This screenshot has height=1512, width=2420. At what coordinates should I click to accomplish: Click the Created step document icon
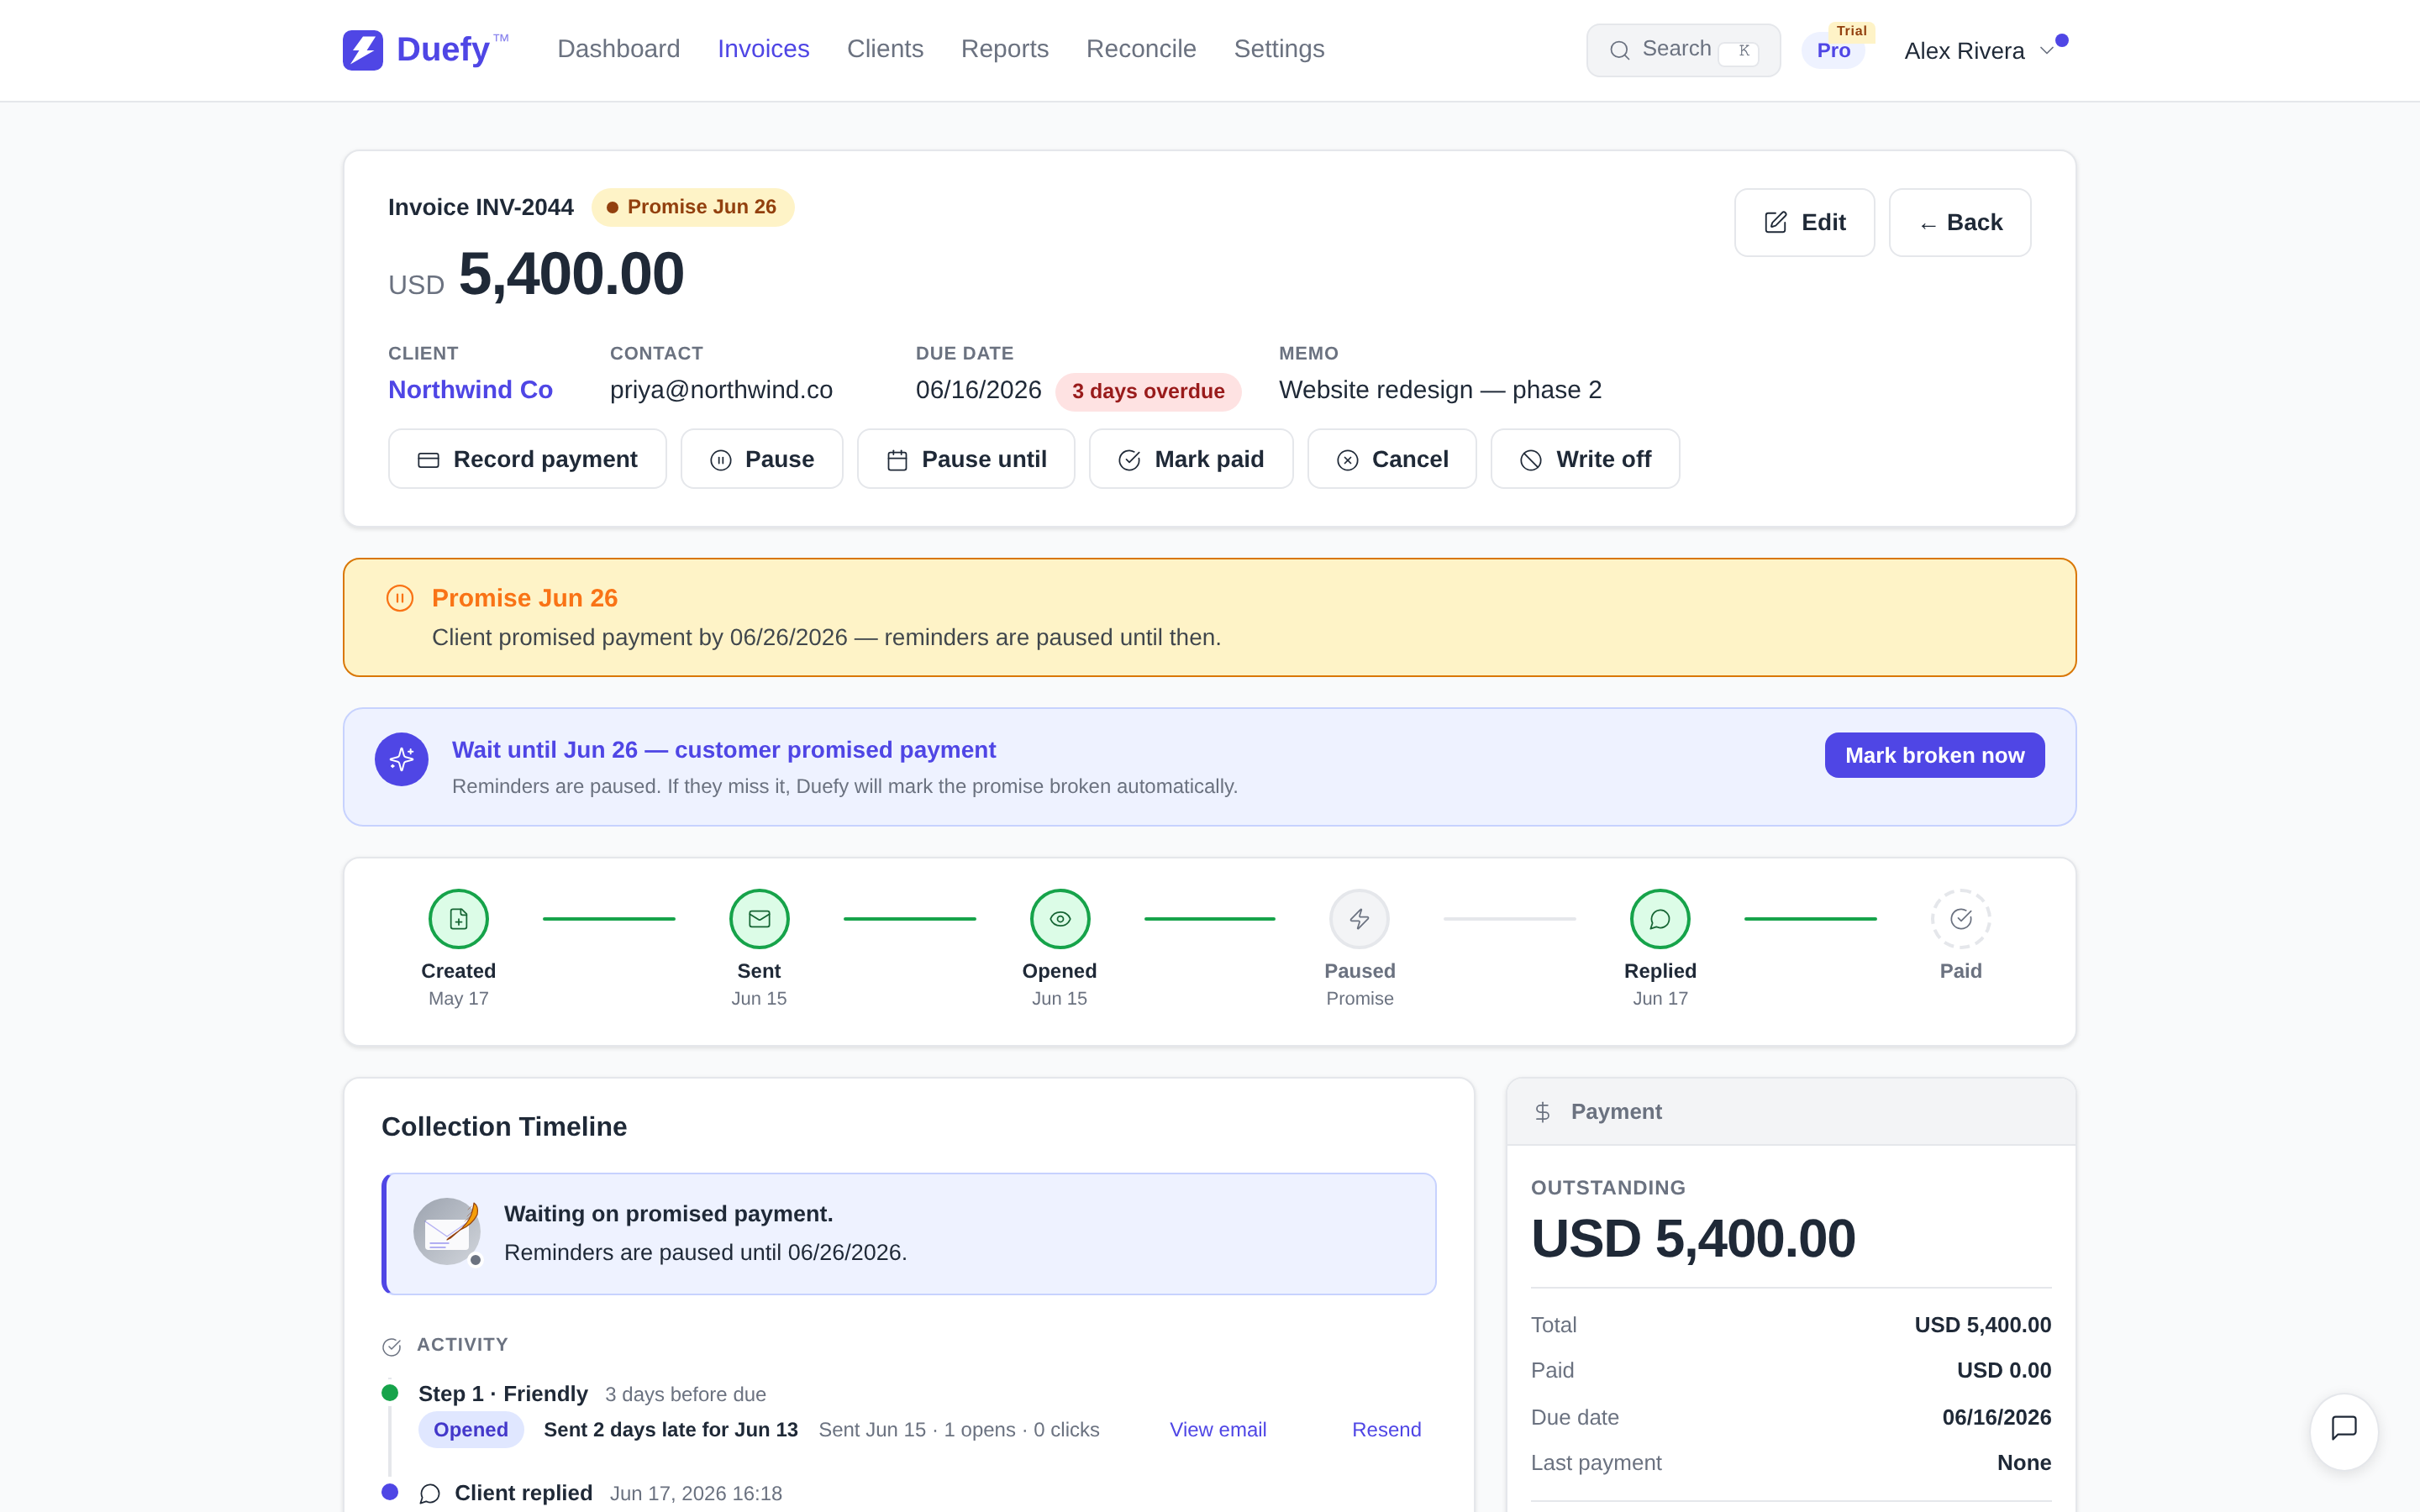point(458,919)
